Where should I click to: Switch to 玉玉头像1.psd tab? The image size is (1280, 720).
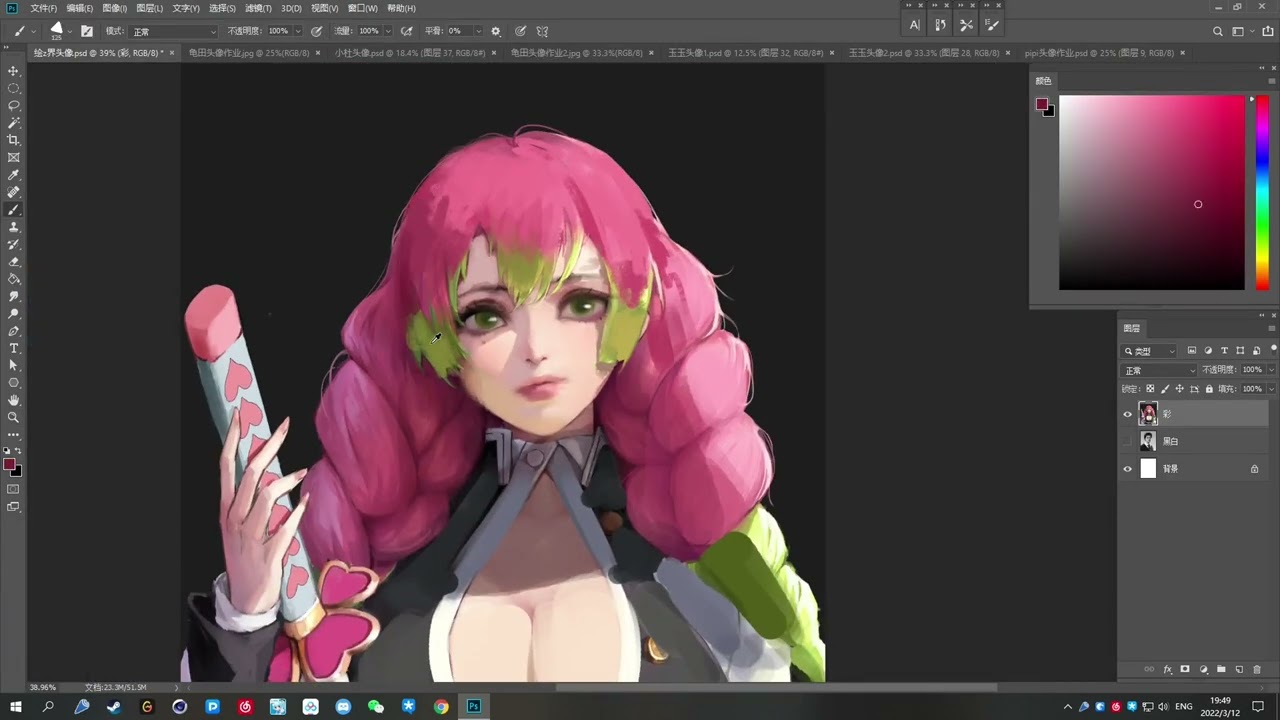746,52
